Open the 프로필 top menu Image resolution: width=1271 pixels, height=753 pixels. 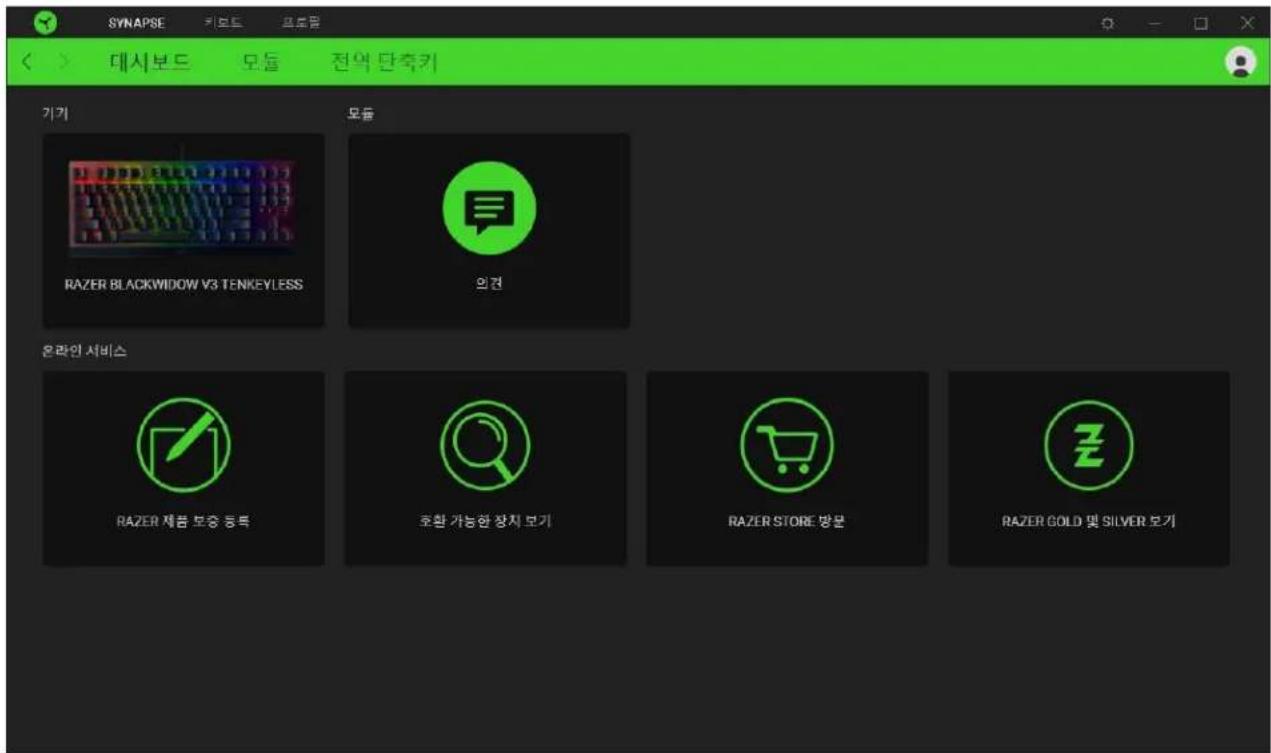pos(301,22)
